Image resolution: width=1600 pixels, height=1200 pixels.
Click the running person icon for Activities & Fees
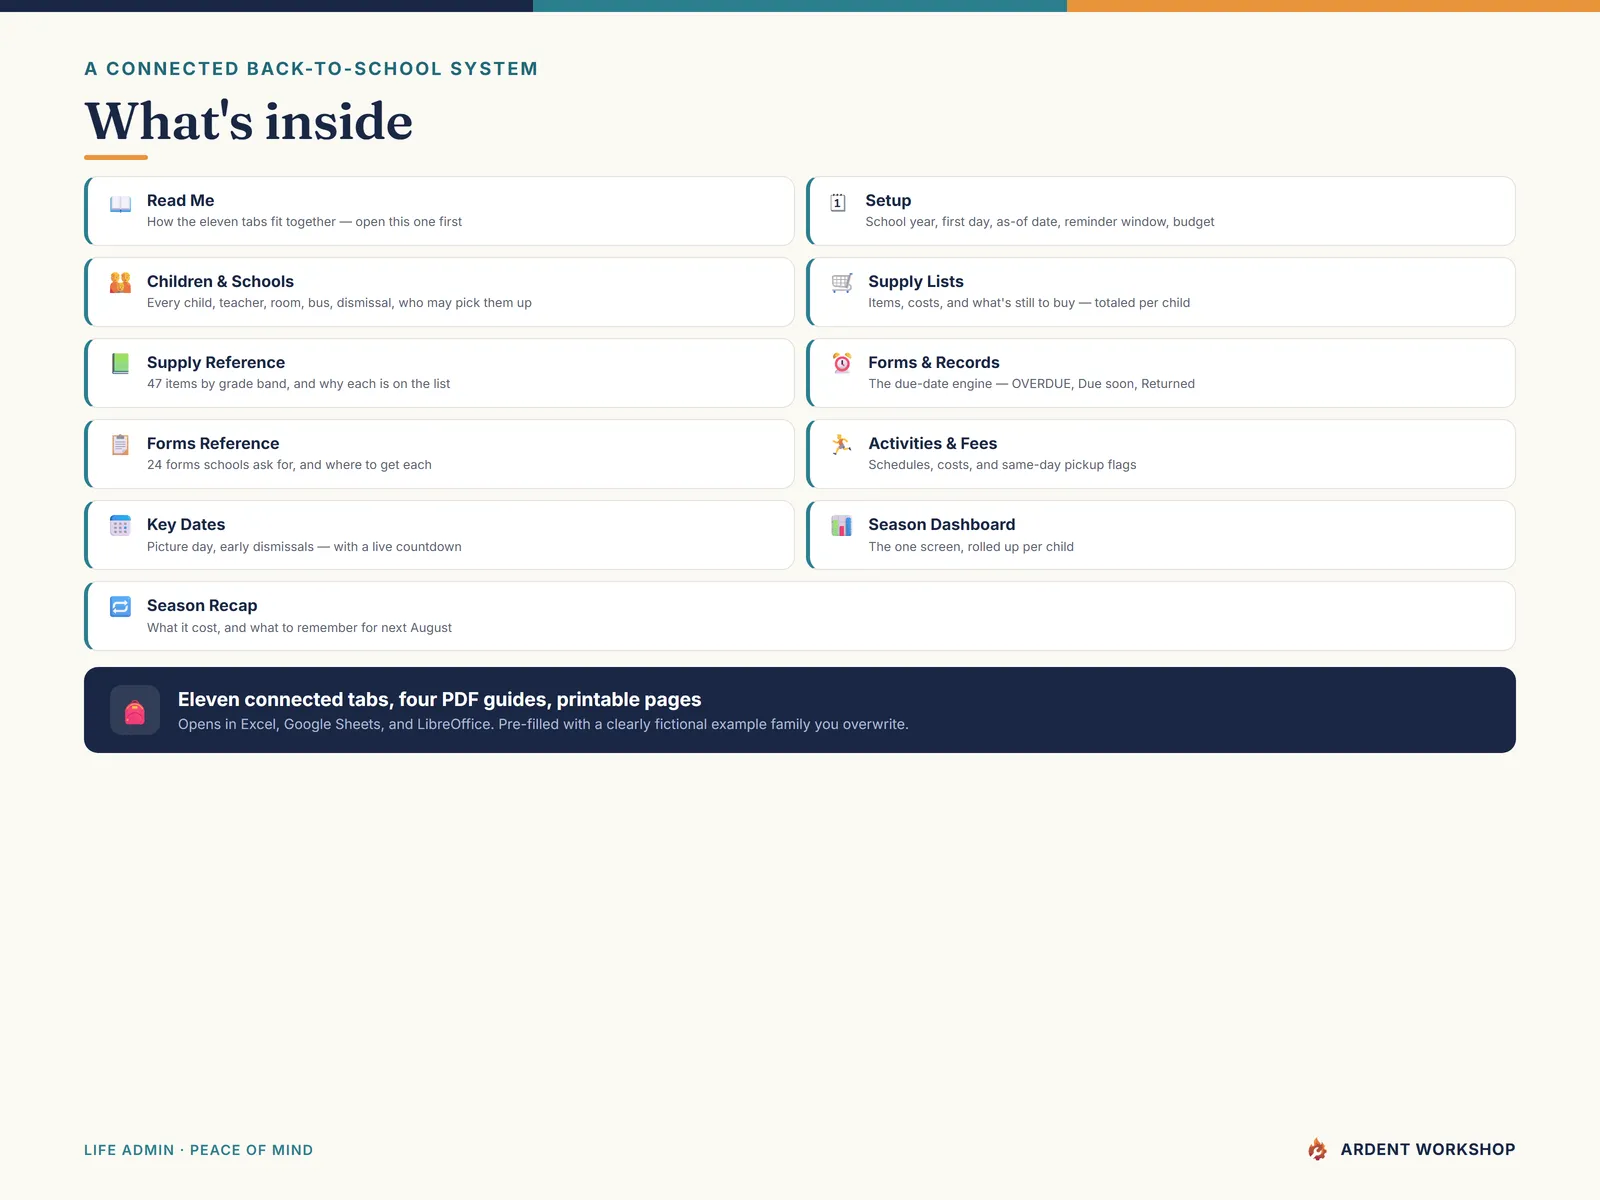click(842, 444)
